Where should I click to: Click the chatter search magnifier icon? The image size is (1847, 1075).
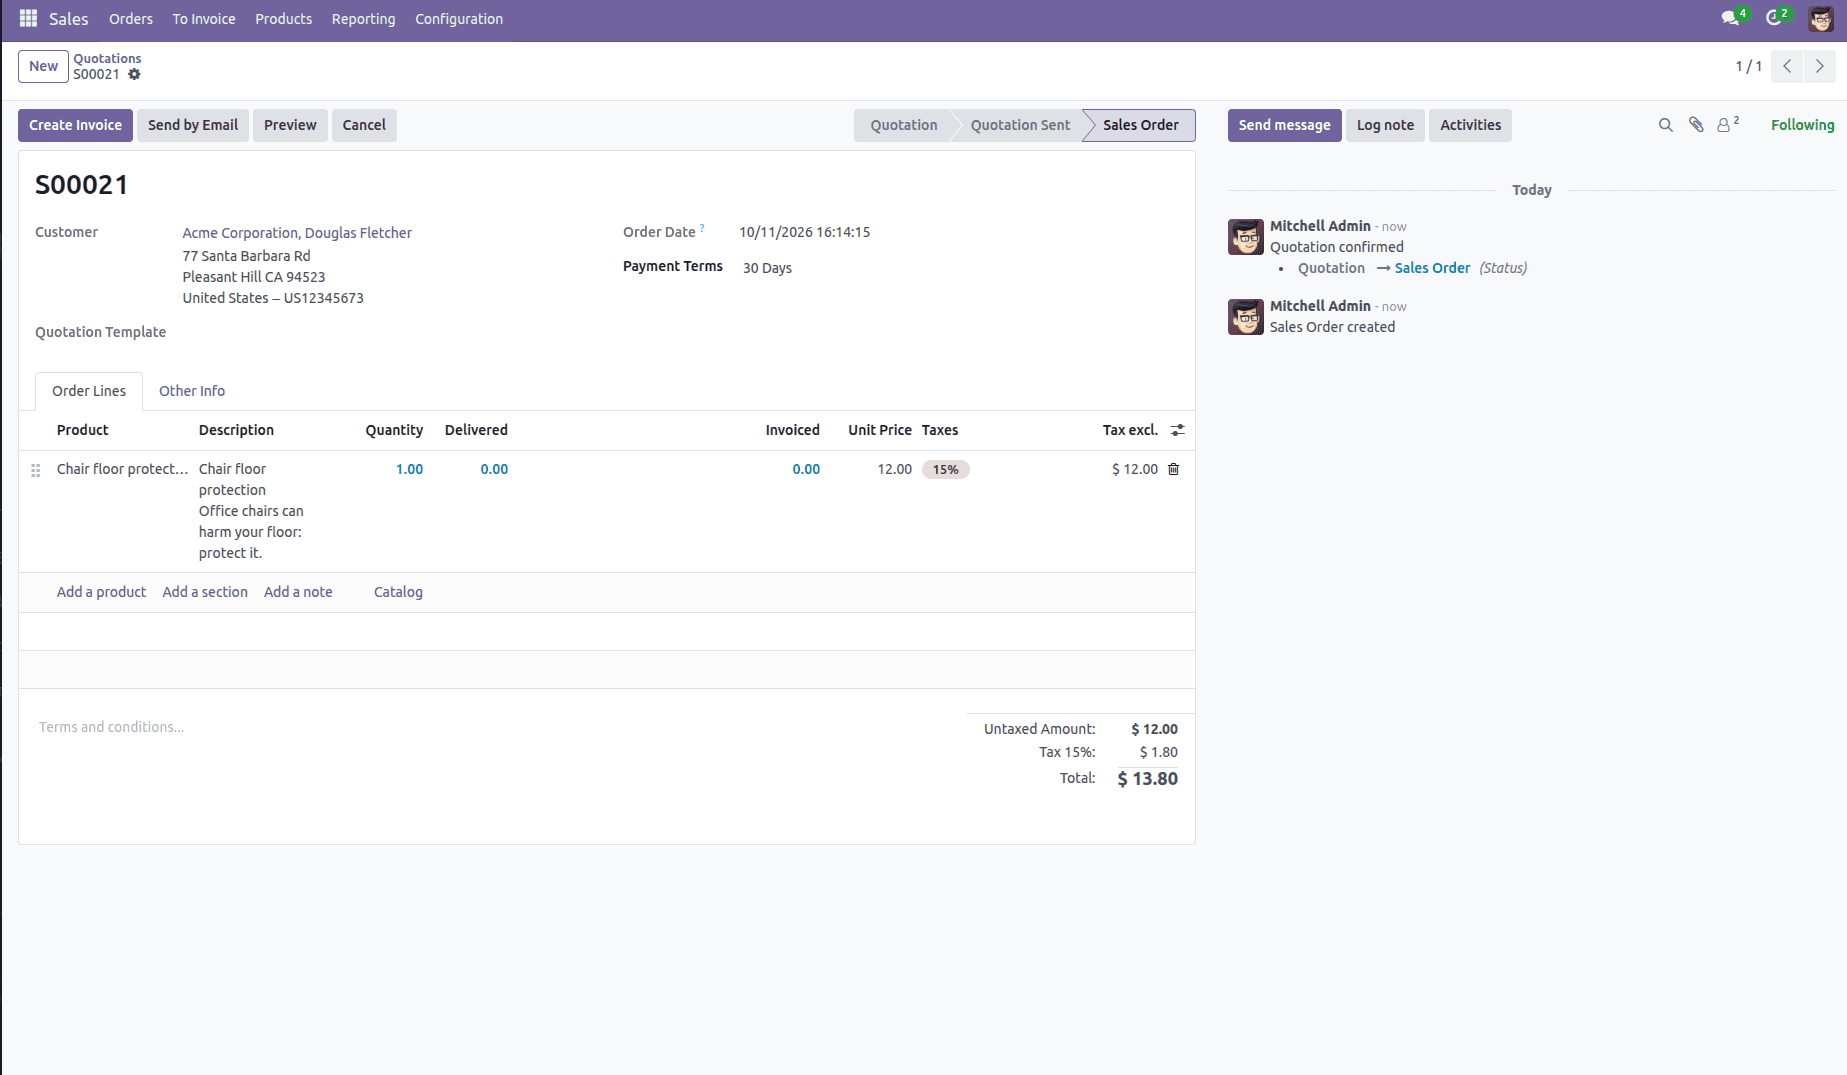click(x=1665, y=125)
